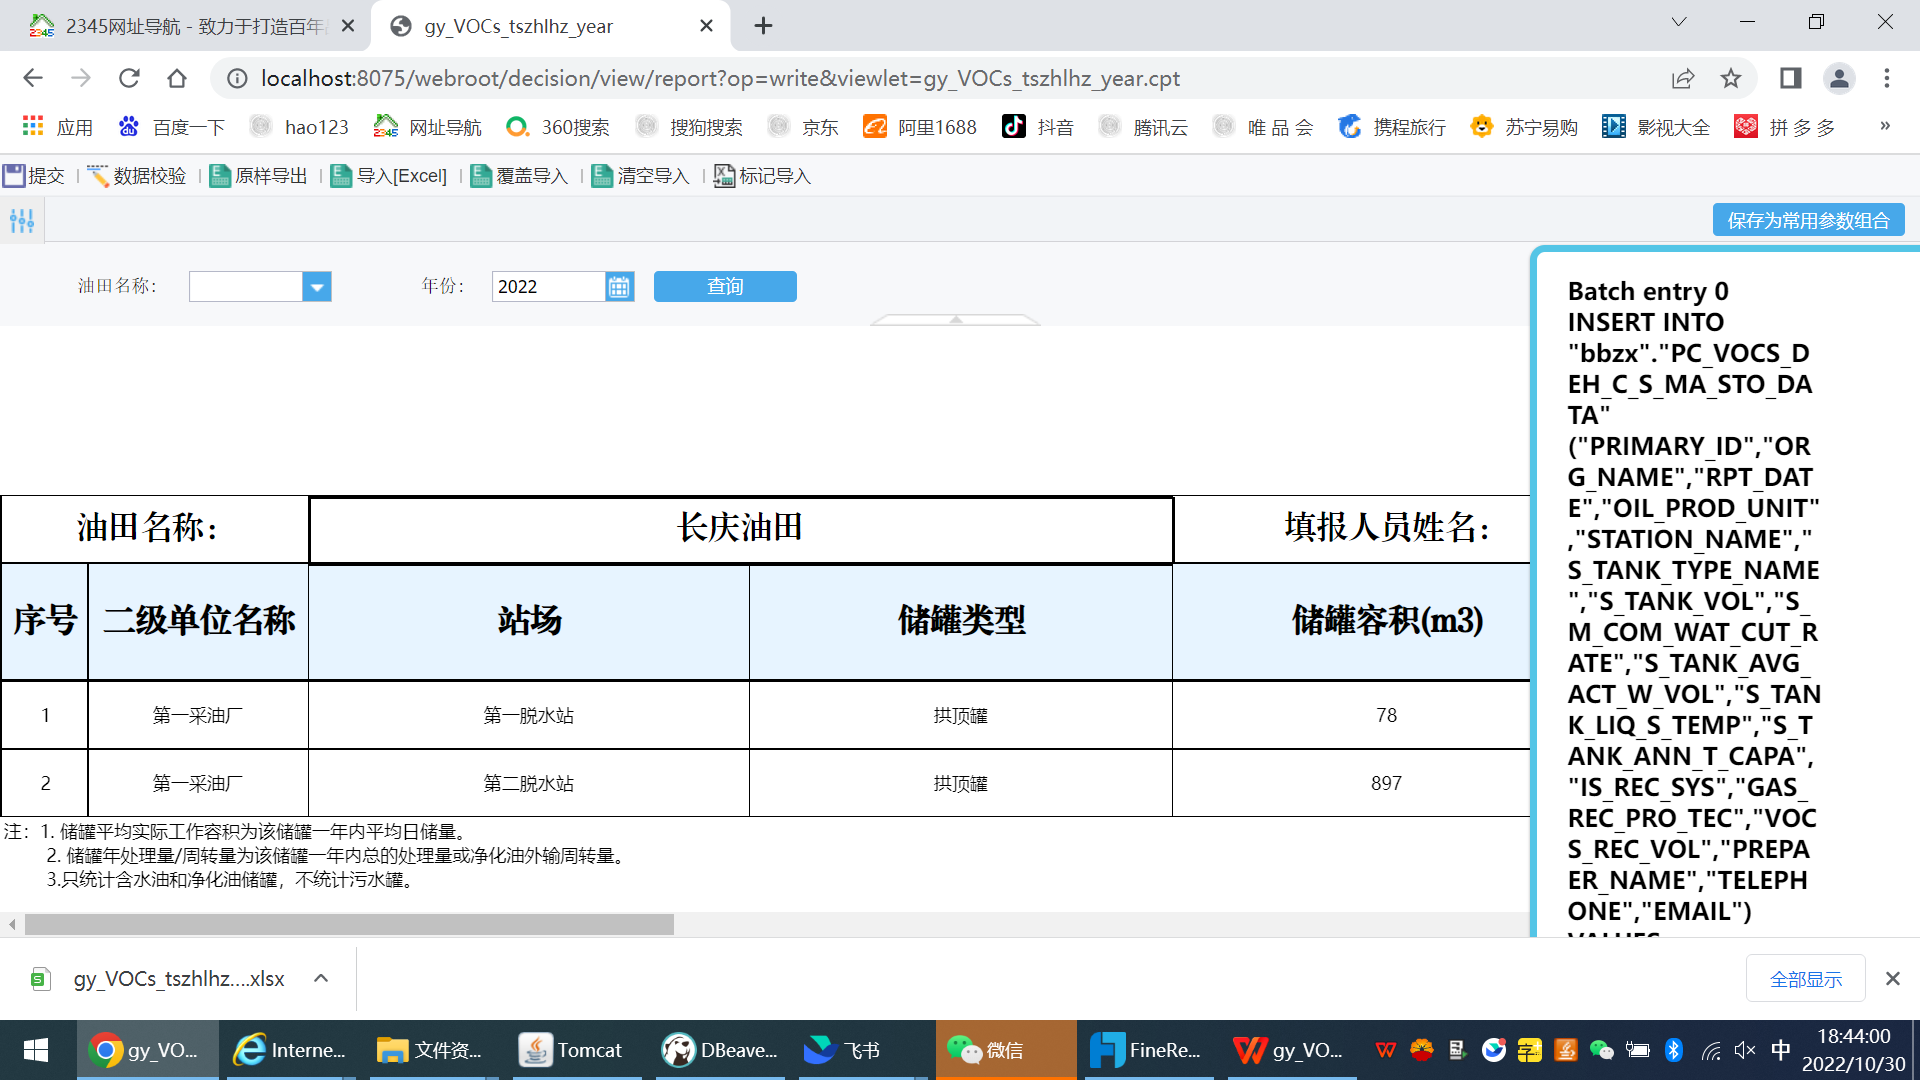The width and height of the screenshot is (1920, 1080).
Task: Click the 年份 input field
Action: tap(547, 287)
